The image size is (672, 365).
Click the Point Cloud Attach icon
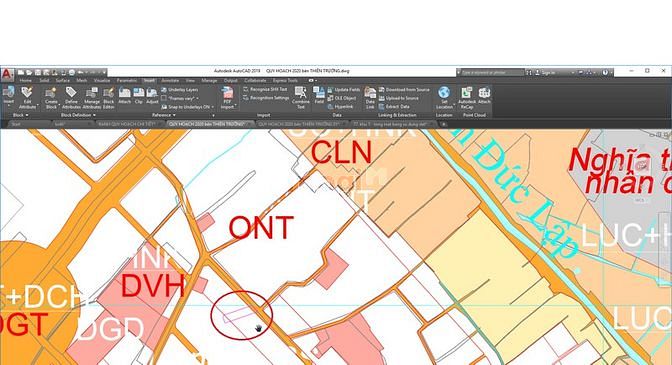point(484,93)
